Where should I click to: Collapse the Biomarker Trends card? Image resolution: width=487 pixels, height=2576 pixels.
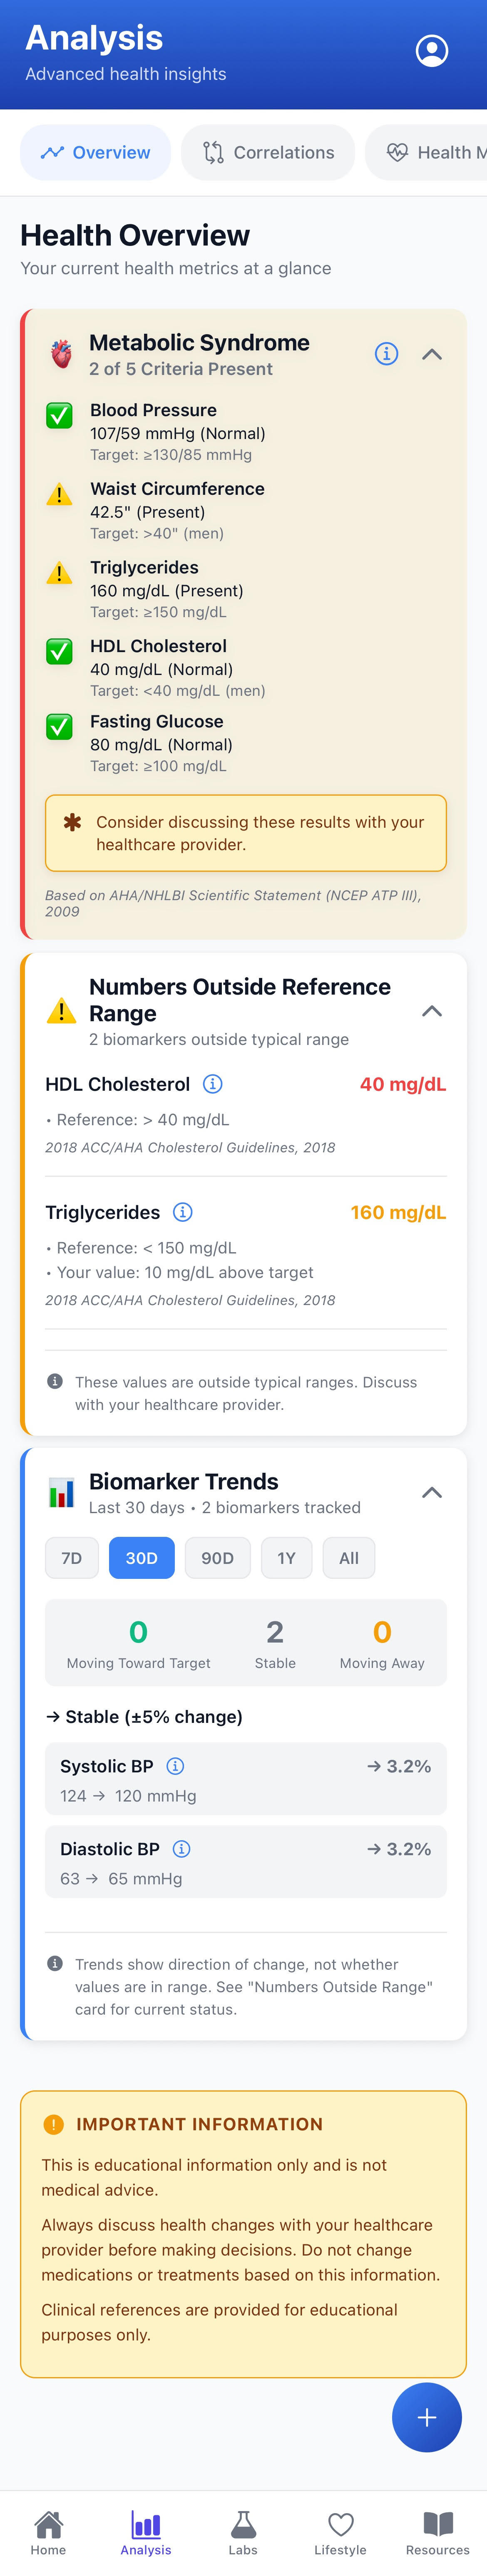click(432, 1492)
